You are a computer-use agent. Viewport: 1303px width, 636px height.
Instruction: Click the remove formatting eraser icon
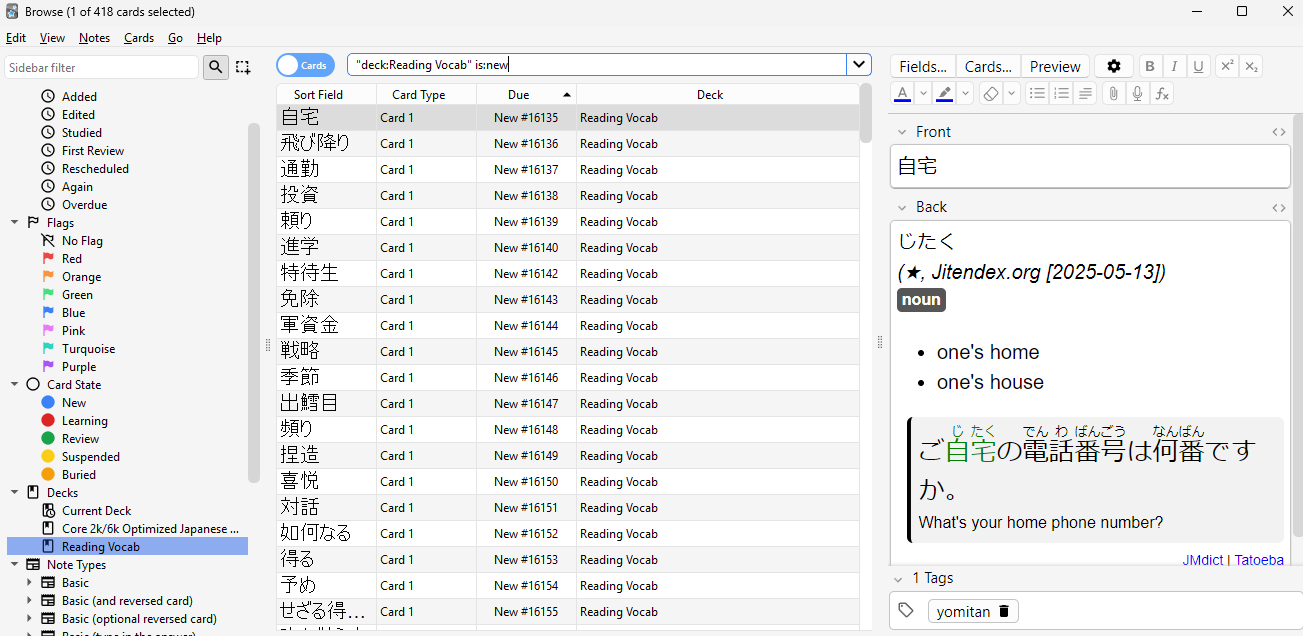pyautogui.click(x=990, y=93)
